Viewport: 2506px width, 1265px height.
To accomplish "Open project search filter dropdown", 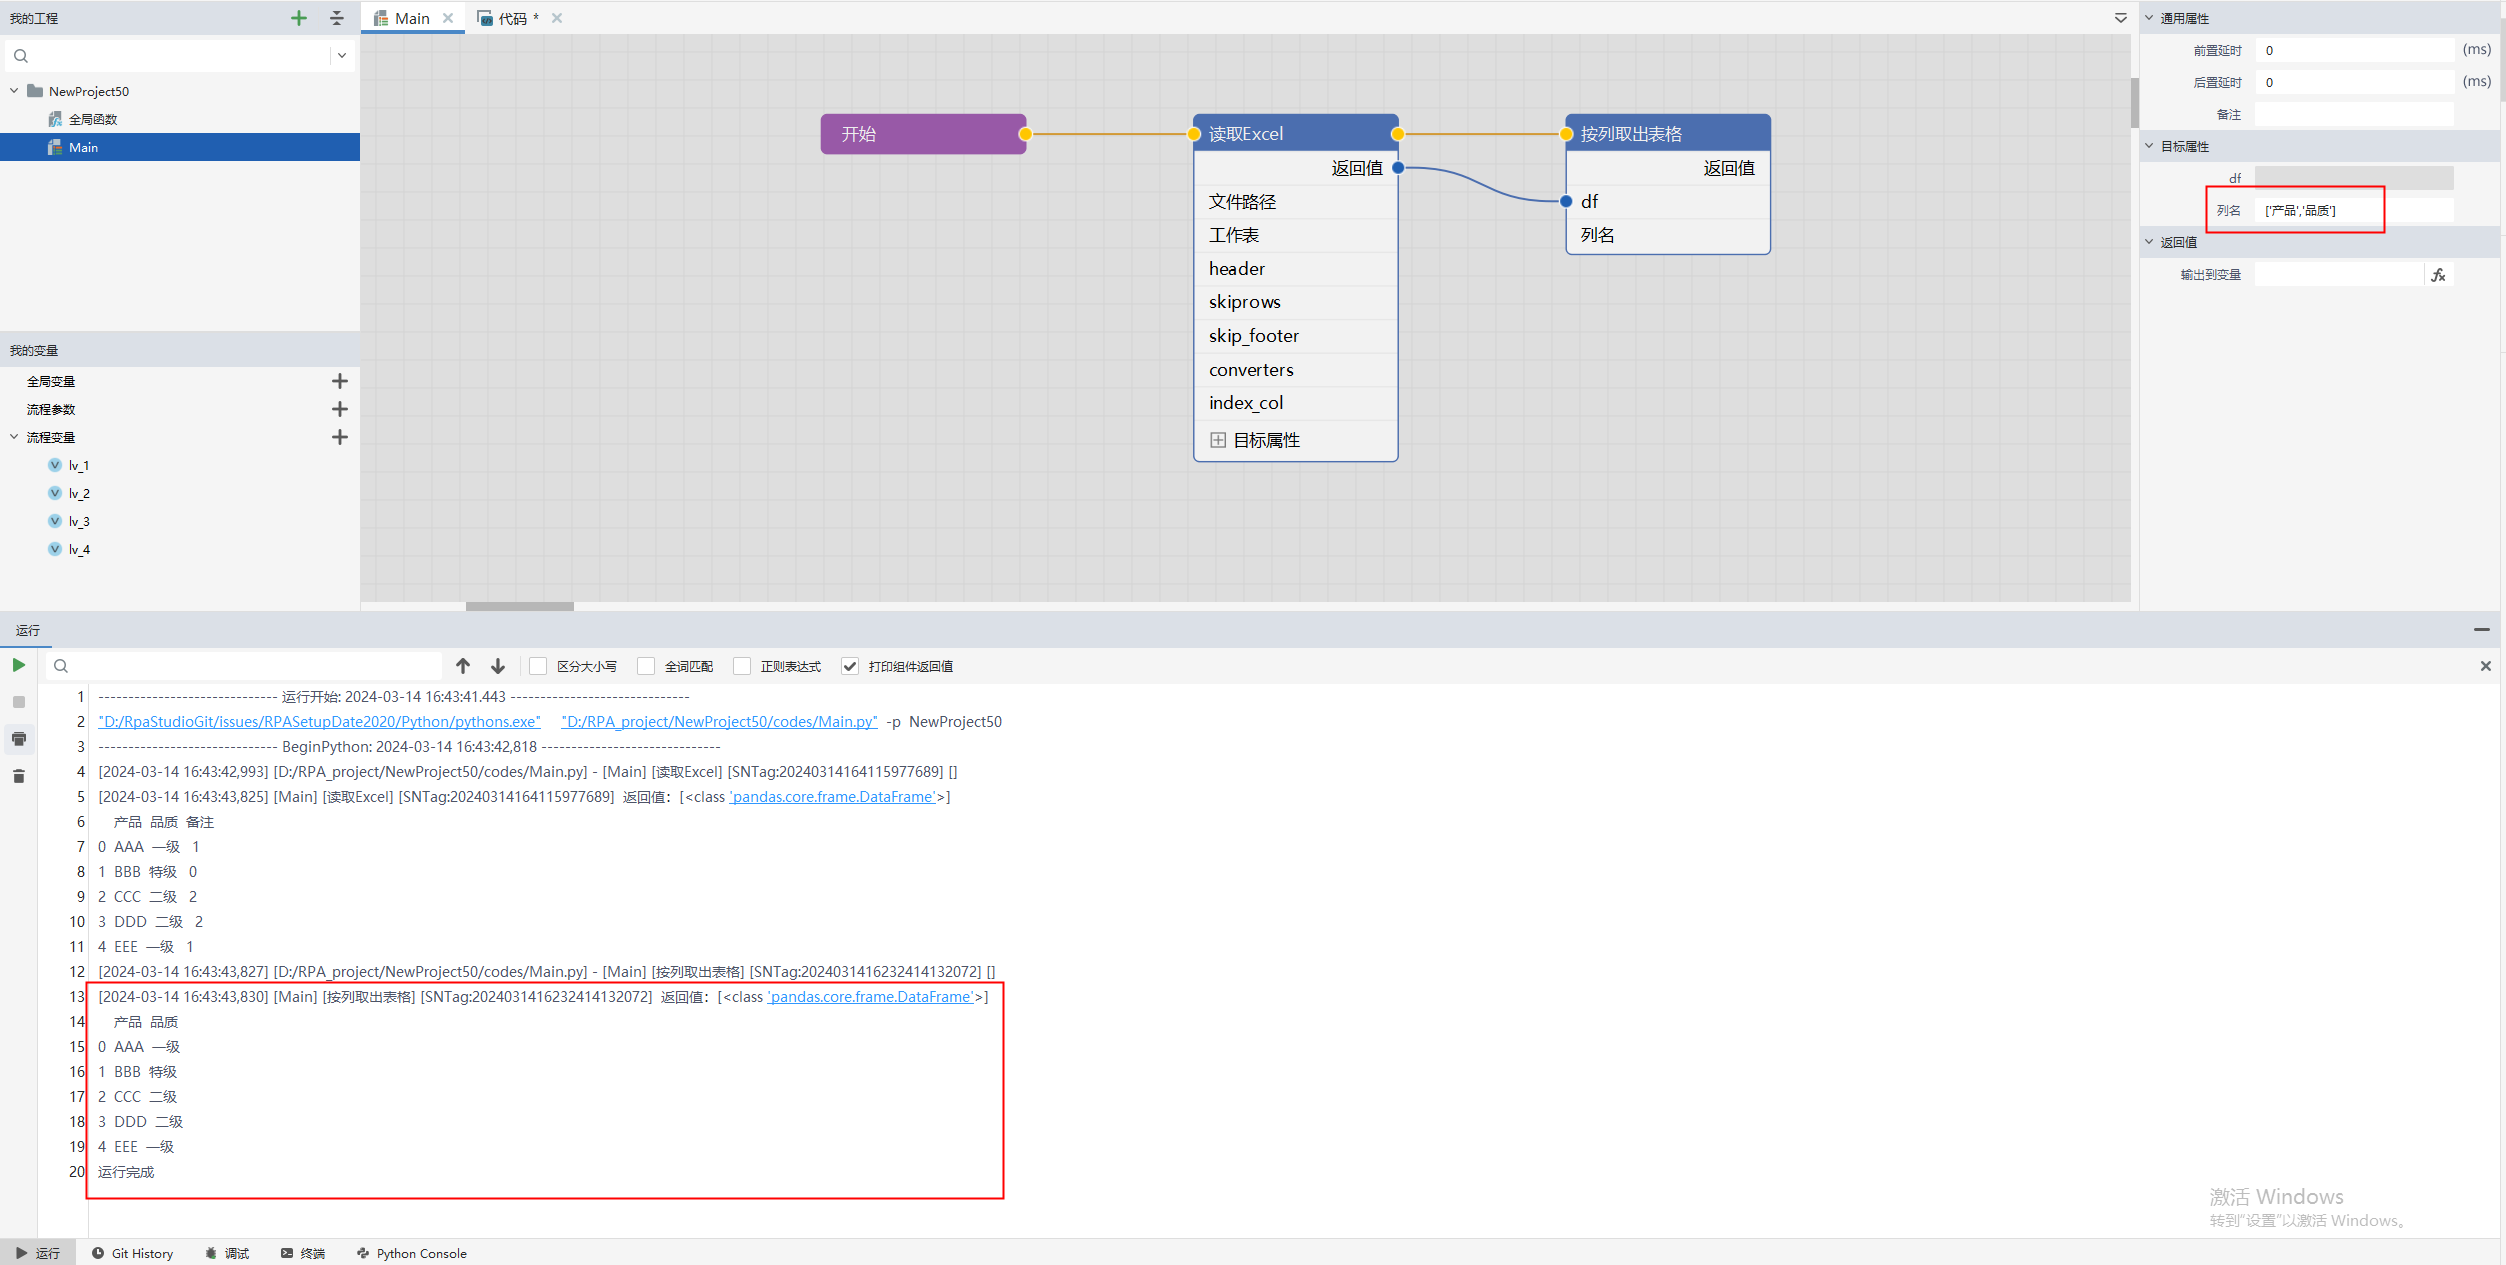I will point(342,56).
